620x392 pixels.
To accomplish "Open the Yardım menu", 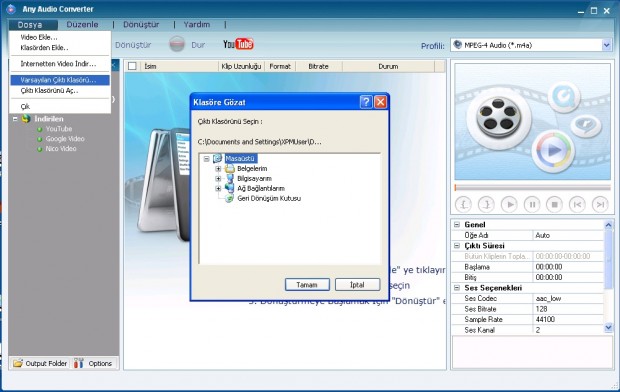I will click(197, 25).
